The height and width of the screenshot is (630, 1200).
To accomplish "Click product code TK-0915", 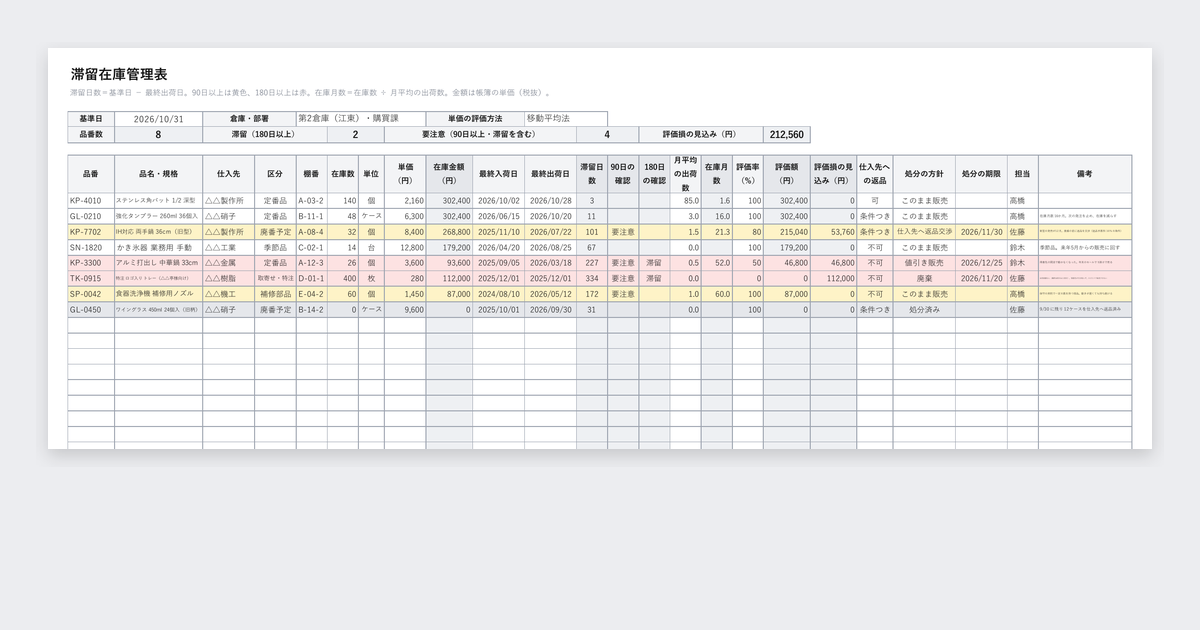I will point(91,278).
